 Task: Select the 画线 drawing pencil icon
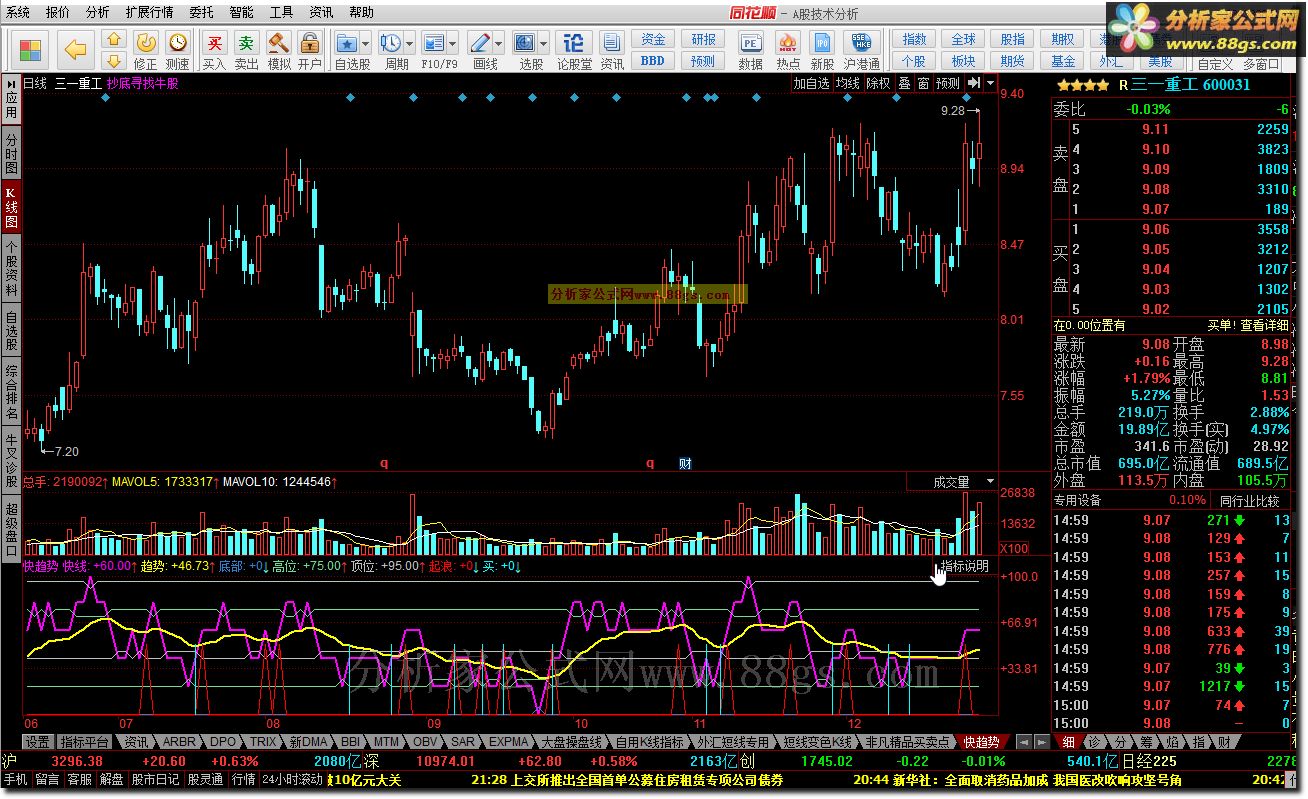coord(480,42)
